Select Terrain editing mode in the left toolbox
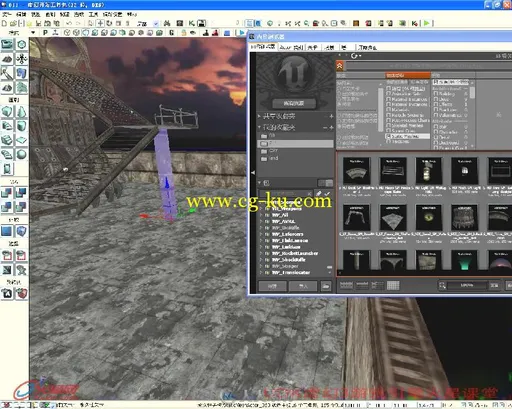Screen dimensions: 512x409 (7, 59)
